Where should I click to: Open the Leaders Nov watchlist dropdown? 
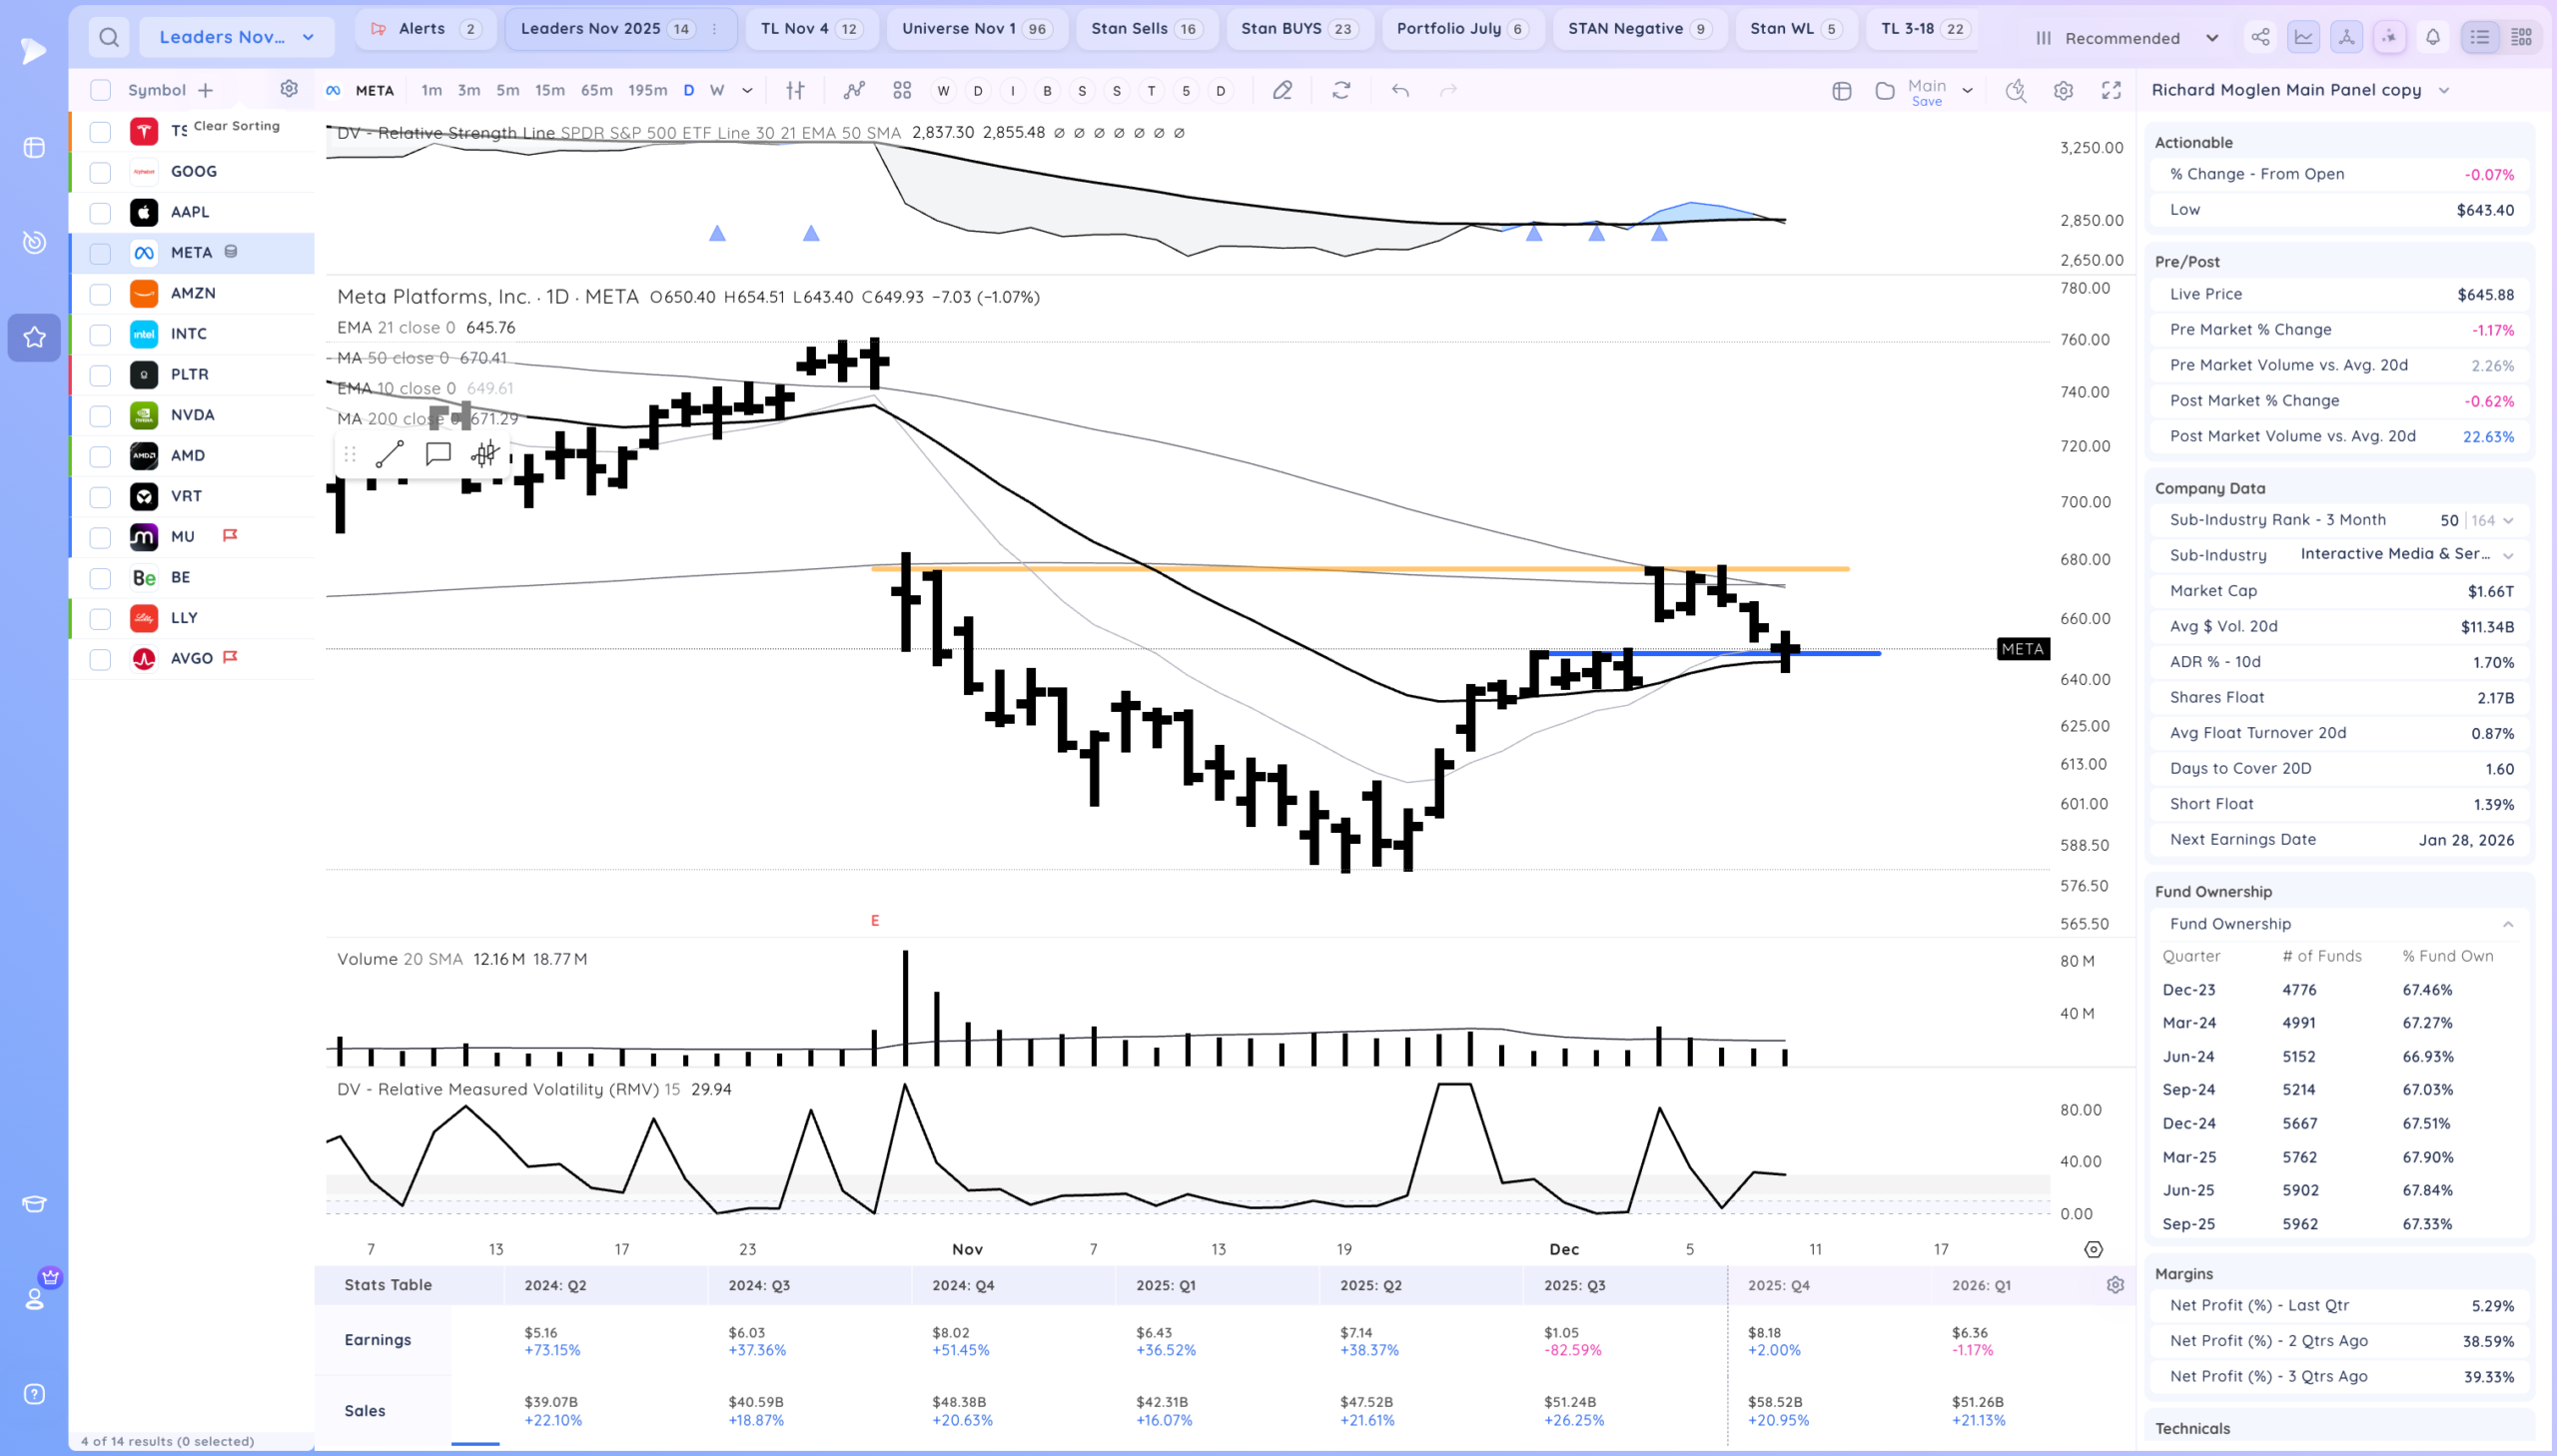pyautogui.click(x=236, y=37)
